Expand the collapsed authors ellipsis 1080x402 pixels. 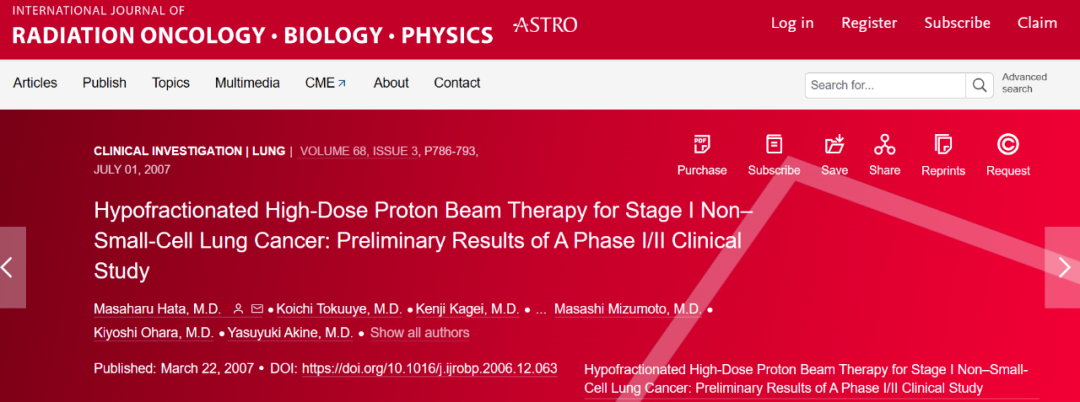[541, 310]
